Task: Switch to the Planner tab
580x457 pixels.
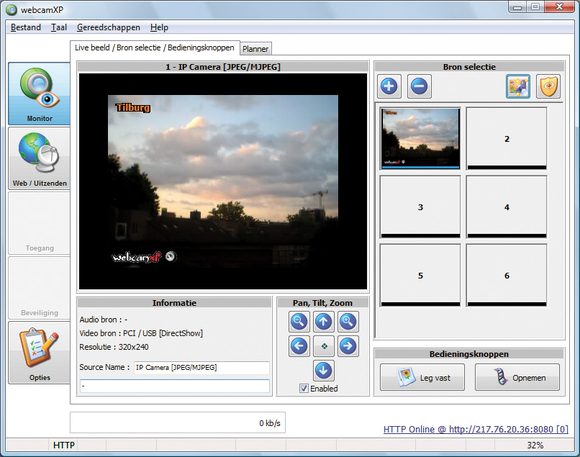Action: [x=255, y=49]
